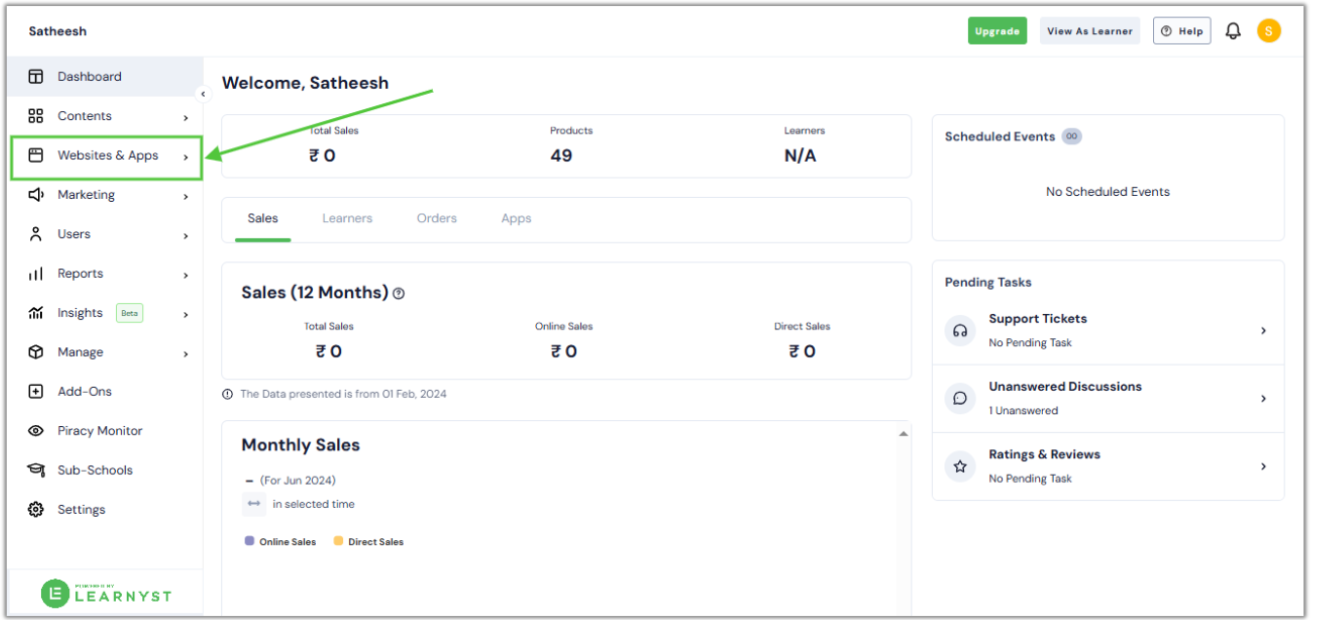Open the profile avatar menu
Viewport: 1318px width, 620px height.
pos(1268,30)
